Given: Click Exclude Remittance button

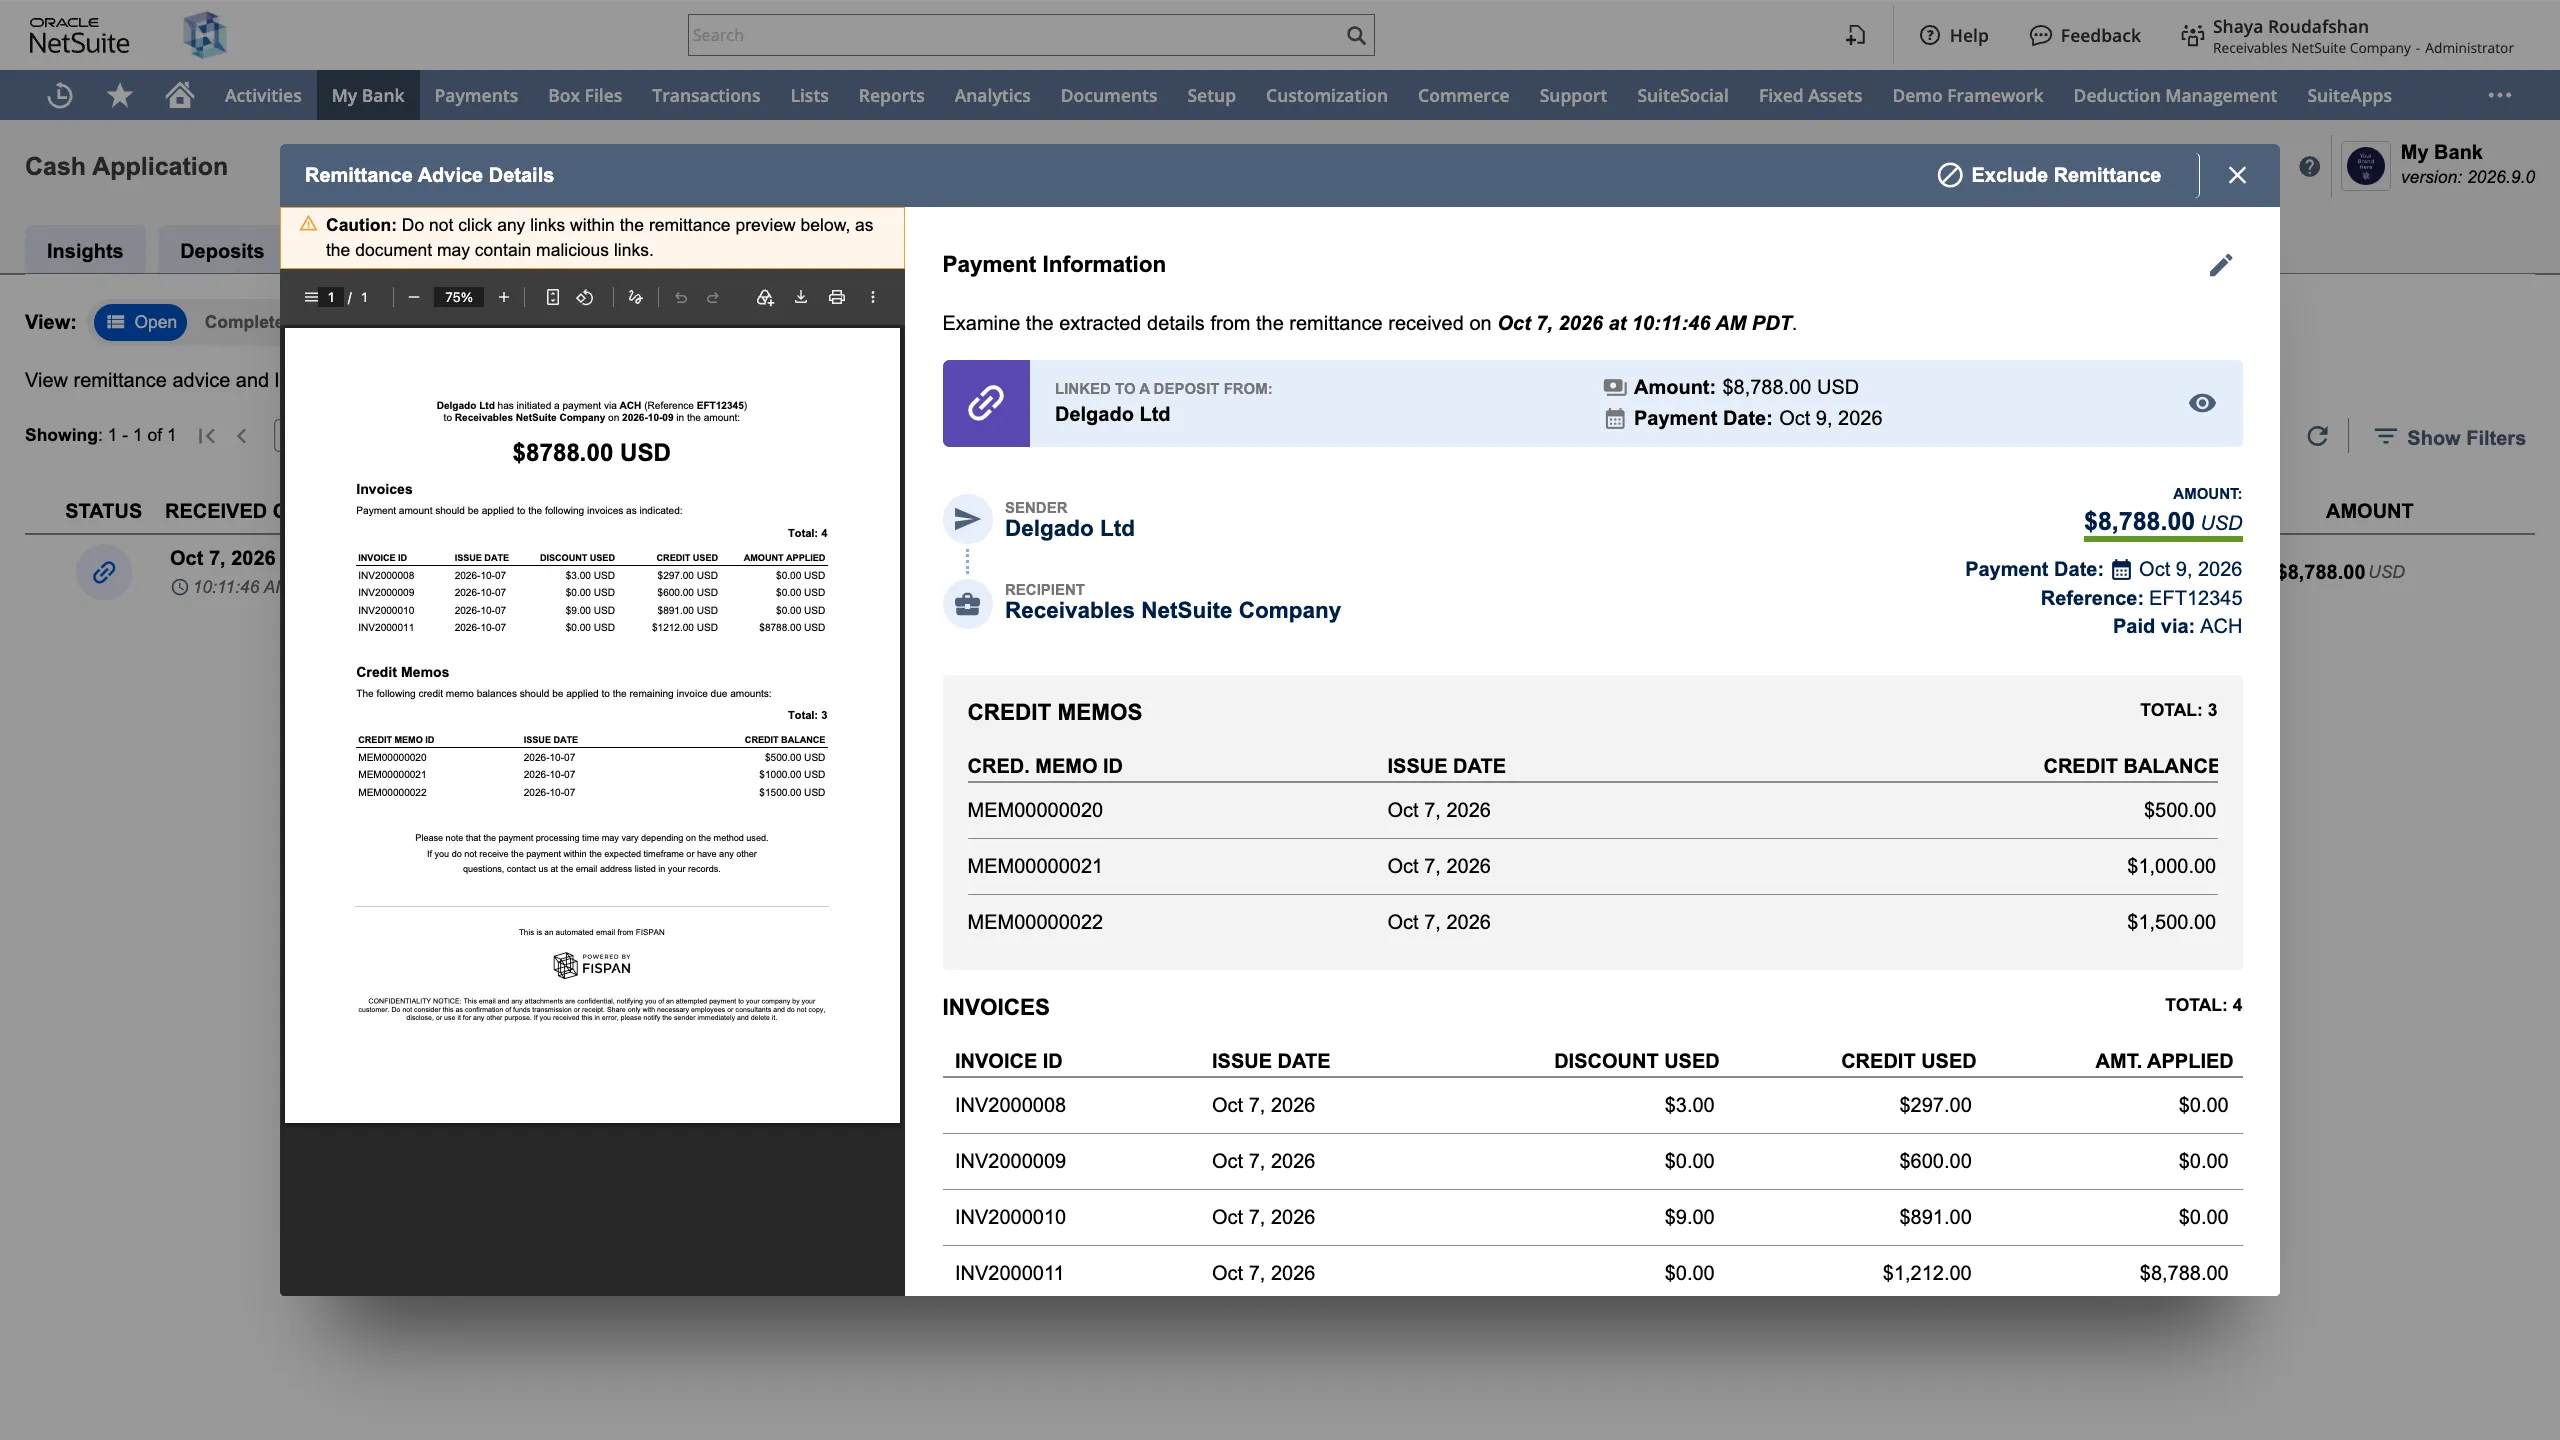Looking at the screenshot, I should pos(2049,175).
